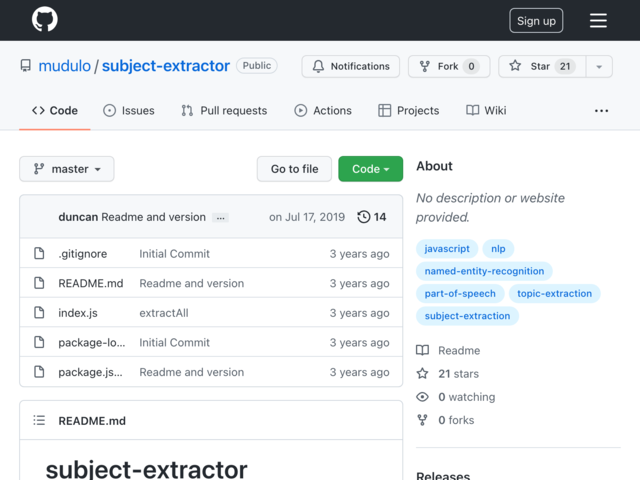The width and height of the screenshot is (640, 480).
Task: Click the fork icon beside 0 forks
Action: coord(422,420)
